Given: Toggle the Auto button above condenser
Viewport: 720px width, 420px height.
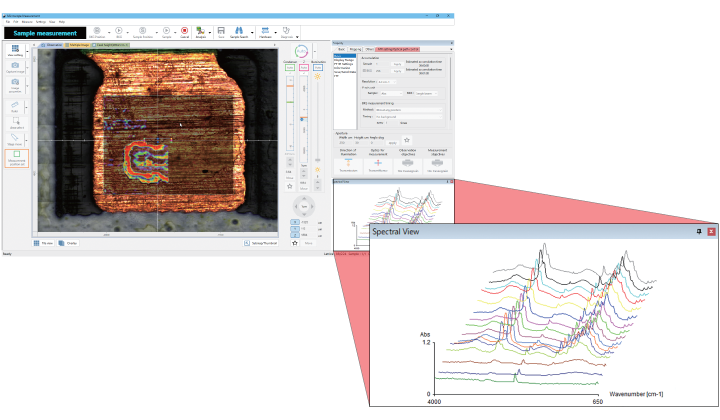Looking at the screenshot, I should tap(290, 67).
